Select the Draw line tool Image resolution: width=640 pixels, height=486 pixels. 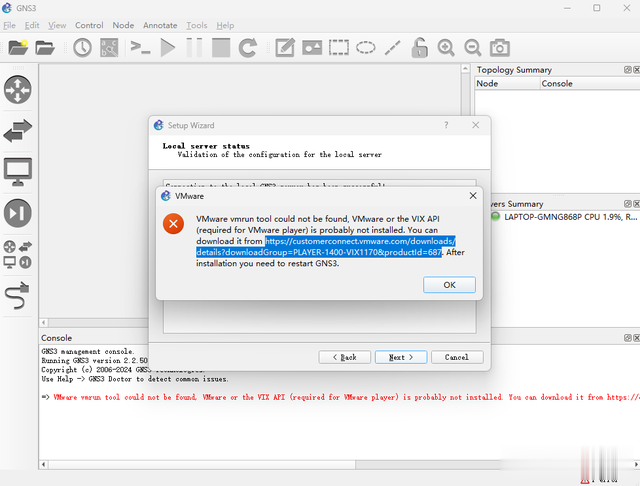click(x=393, y=48)
